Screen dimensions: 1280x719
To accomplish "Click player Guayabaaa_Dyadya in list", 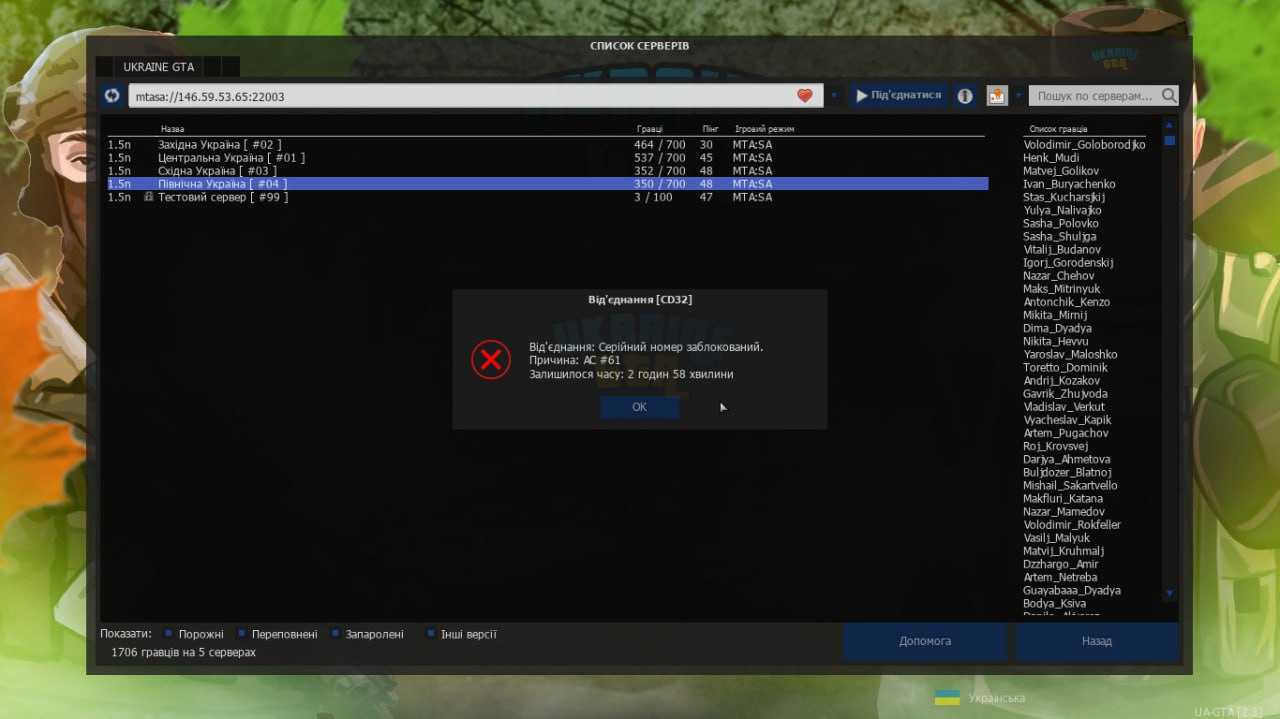I will [x=1072, y=590].
